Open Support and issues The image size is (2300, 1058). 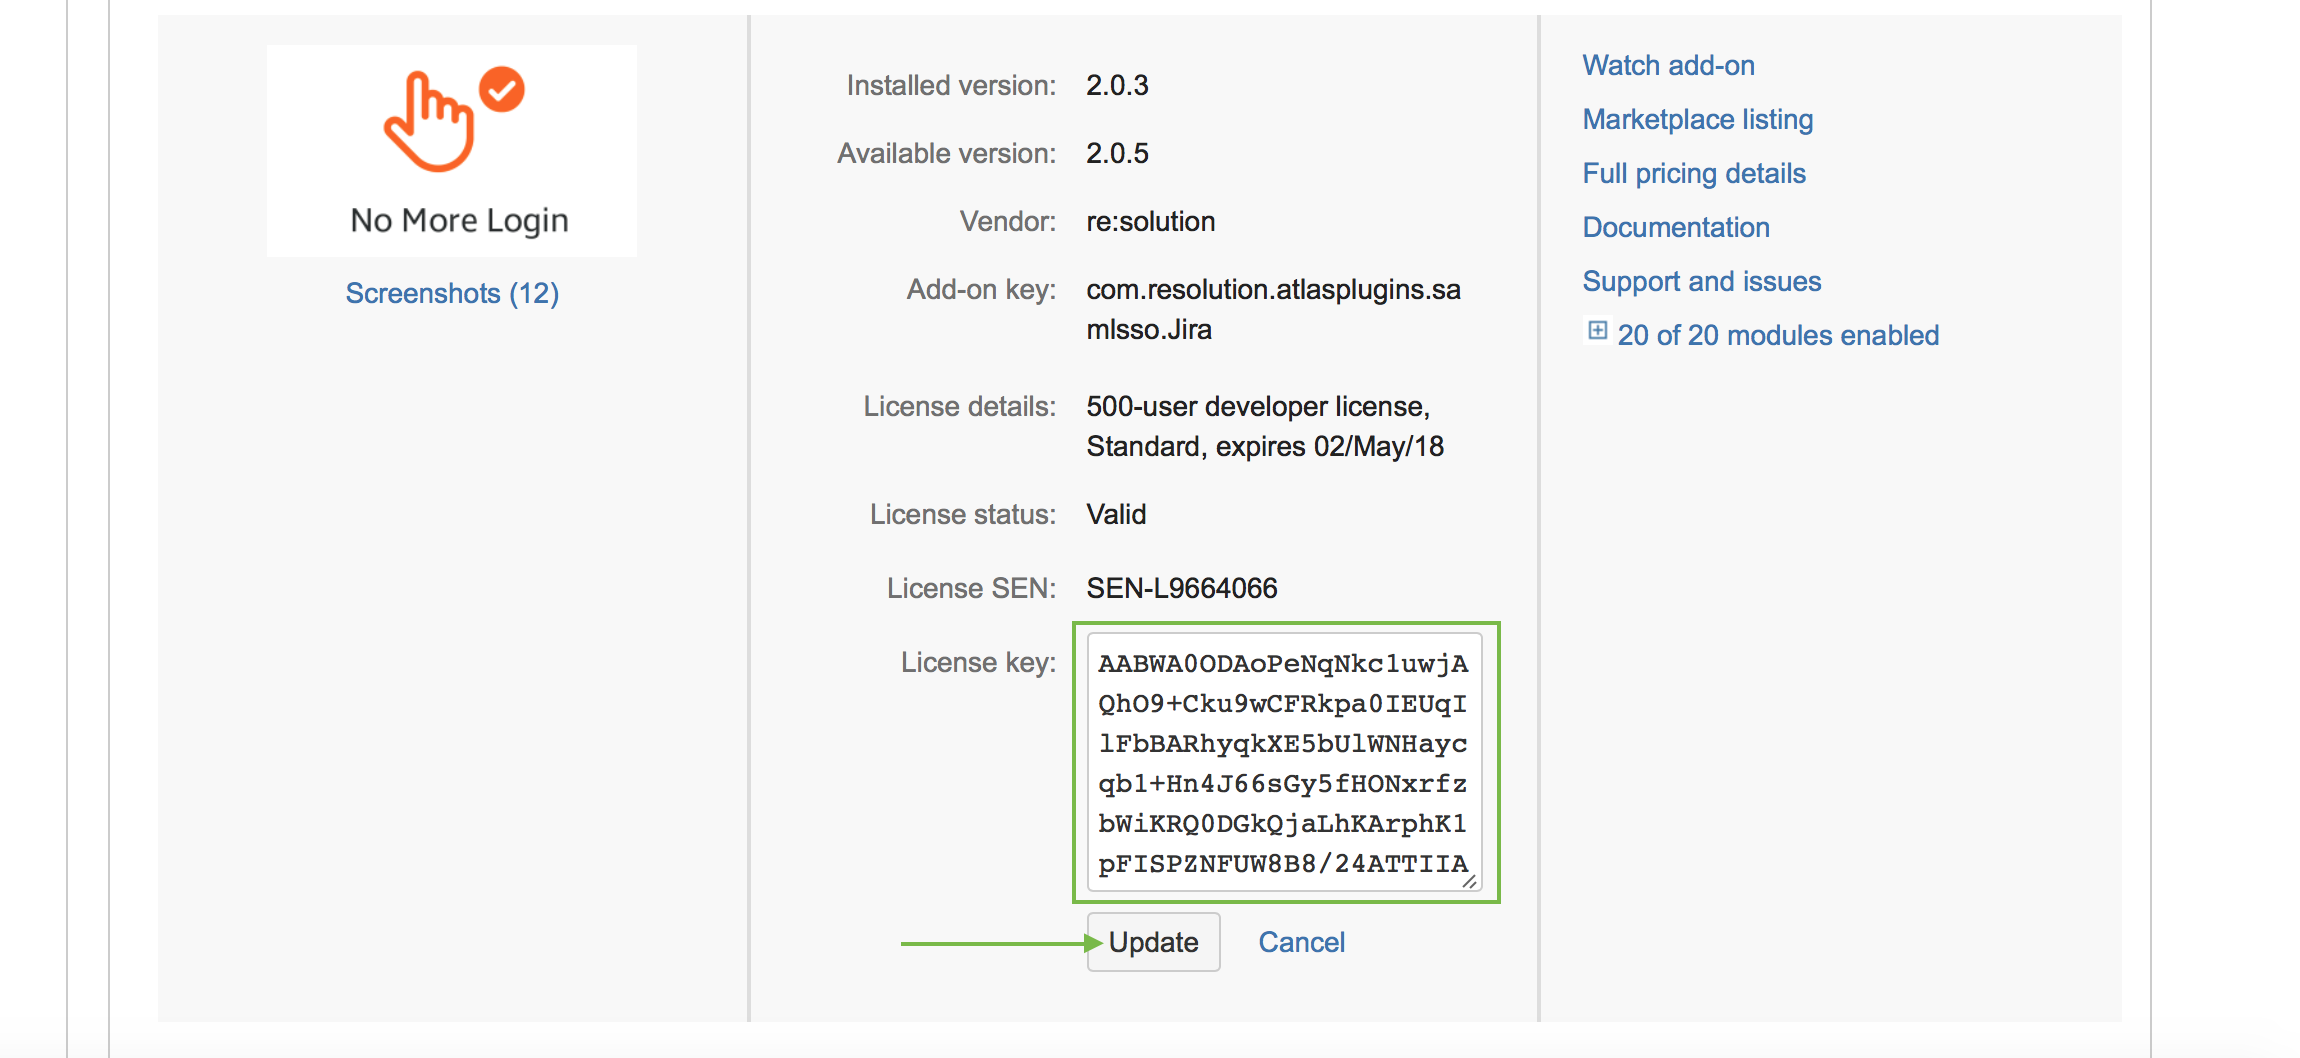tap(1702, 281)
